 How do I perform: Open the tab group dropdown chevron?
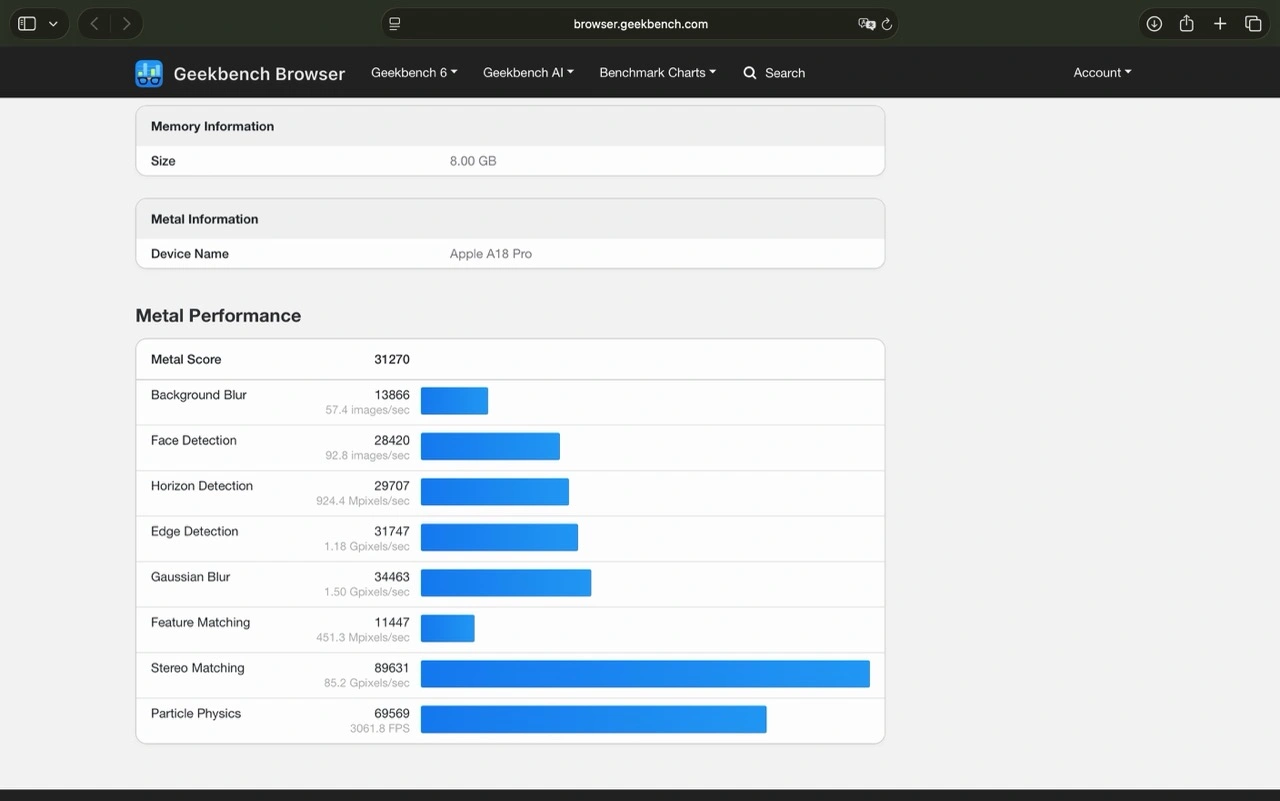(x=53, y=24)
